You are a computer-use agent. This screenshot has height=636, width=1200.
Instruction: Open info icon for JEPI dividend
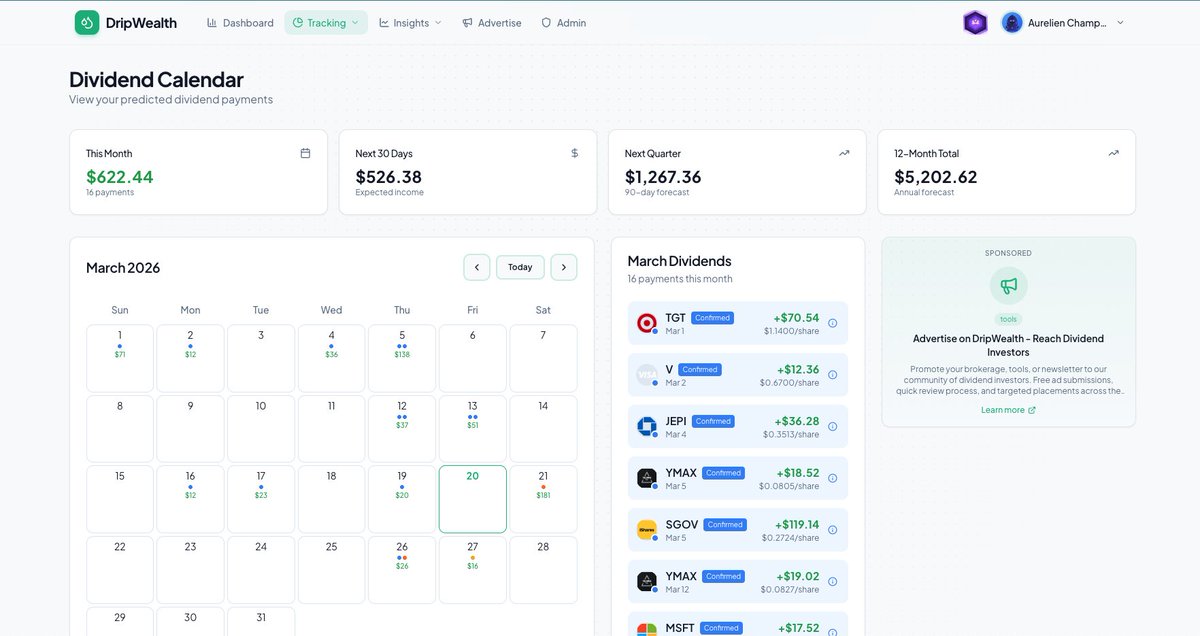coord(832,427)
